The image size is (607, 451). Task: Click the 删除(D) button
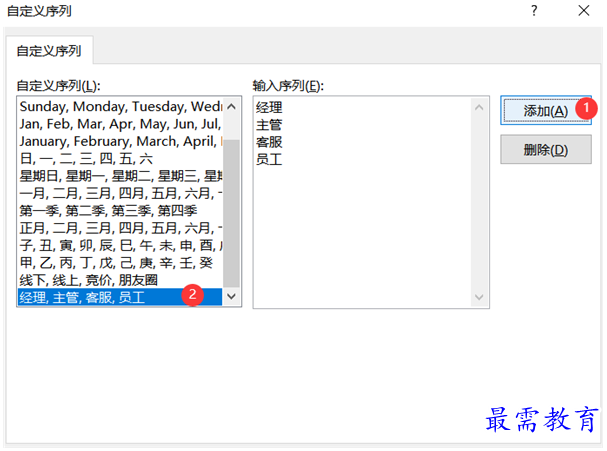point(545,149)
